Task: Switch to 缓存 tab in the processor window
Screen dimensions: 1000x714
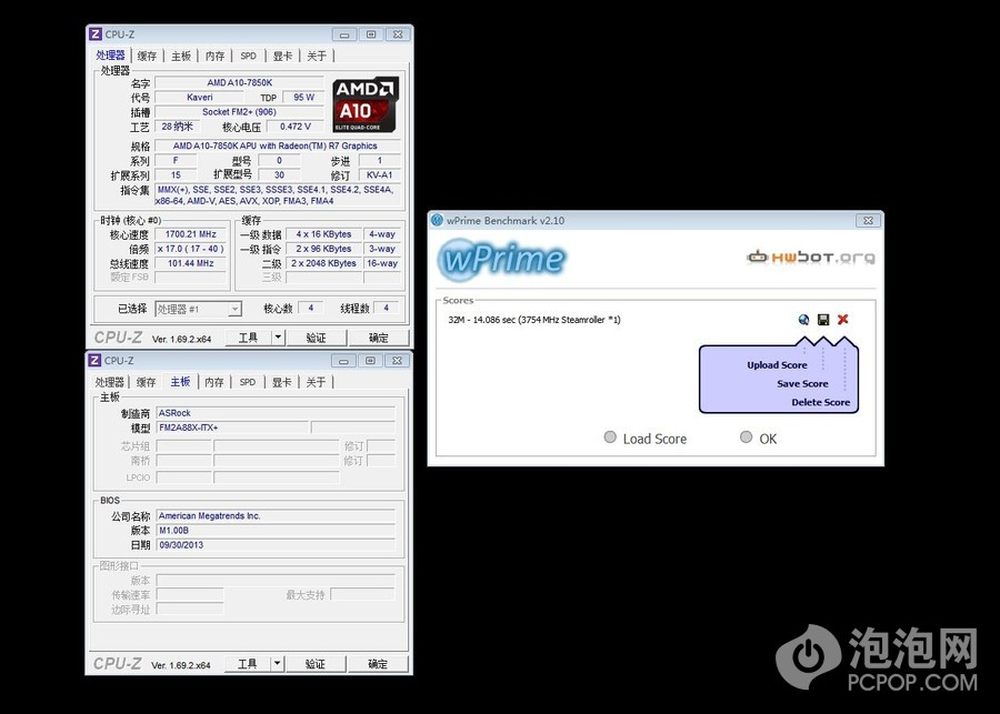Action: [147, 56]
